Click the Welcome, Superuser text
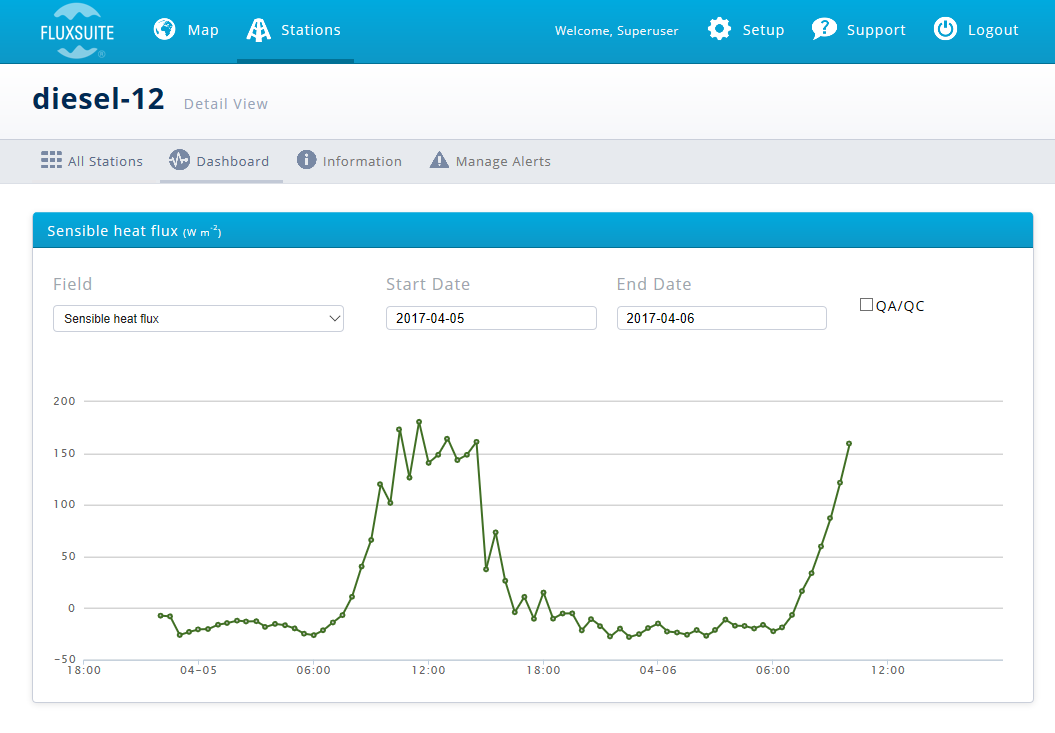This screenshot has width=1055, height=733. 616,31
